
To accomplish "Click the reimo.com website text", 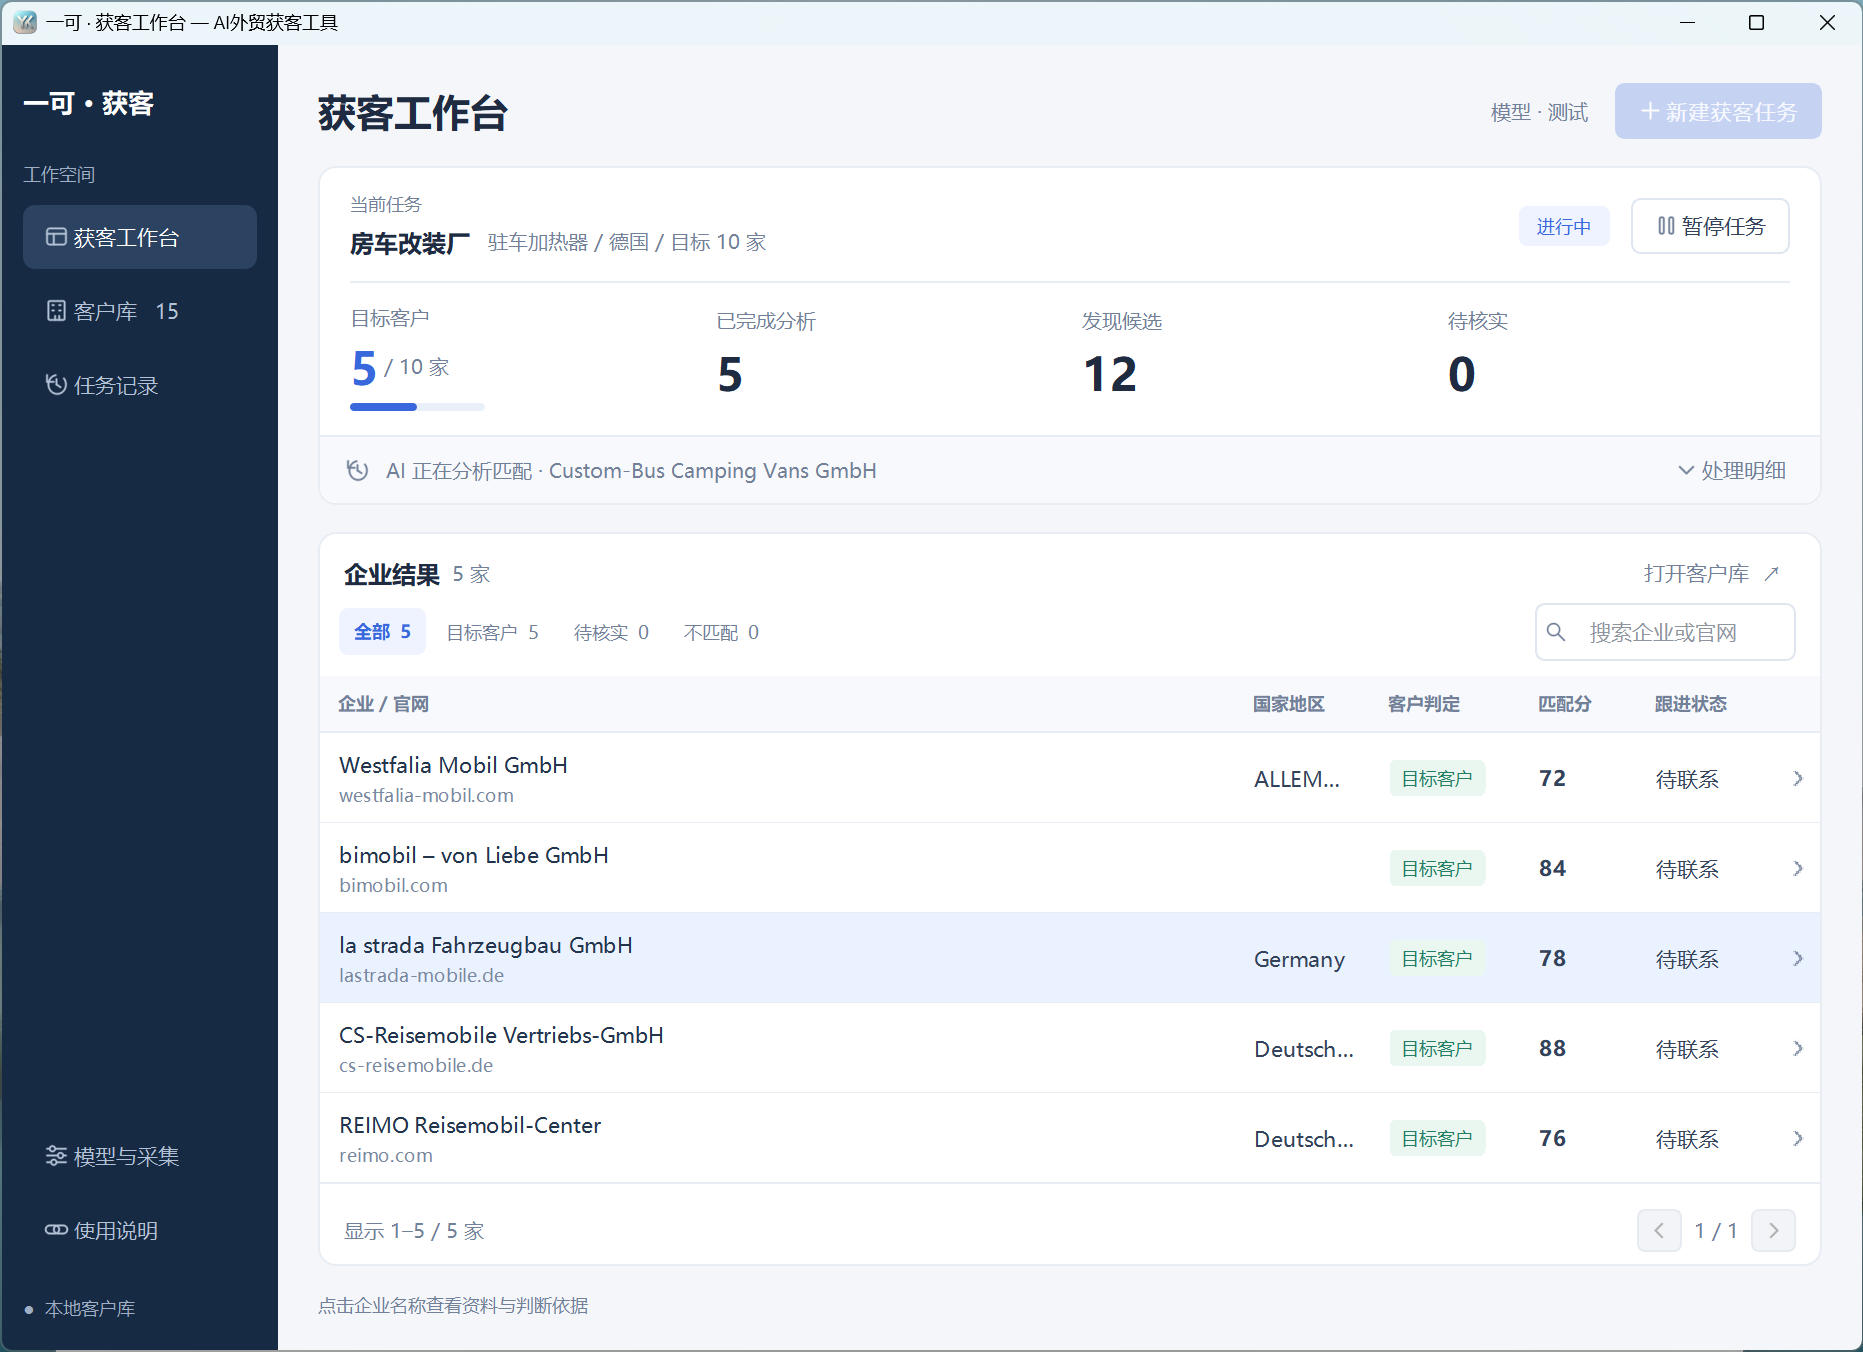I will pyautogui.click(x=386, y=1155).
